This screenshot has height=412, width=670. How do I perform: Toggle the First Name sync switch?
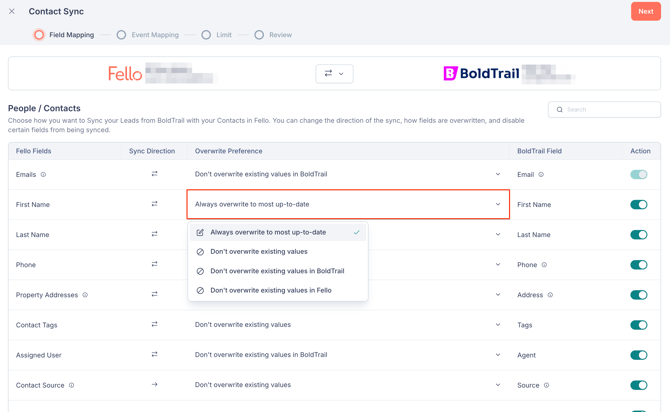(639, 204)
